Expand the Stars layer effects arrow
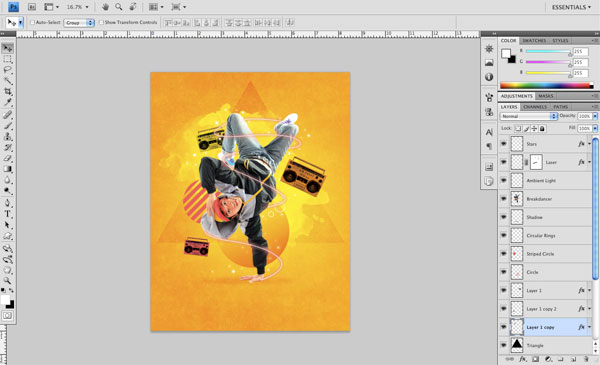Viewport: 600px width, 365px height. click(589, 144)
